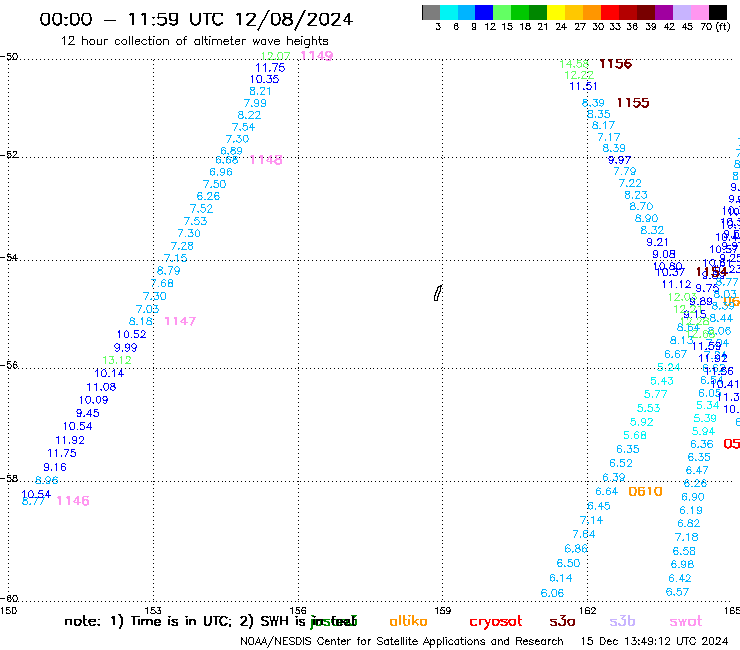
Task: Click the cyan swatch in the legend bar
Action: click(x=448, y=12)
